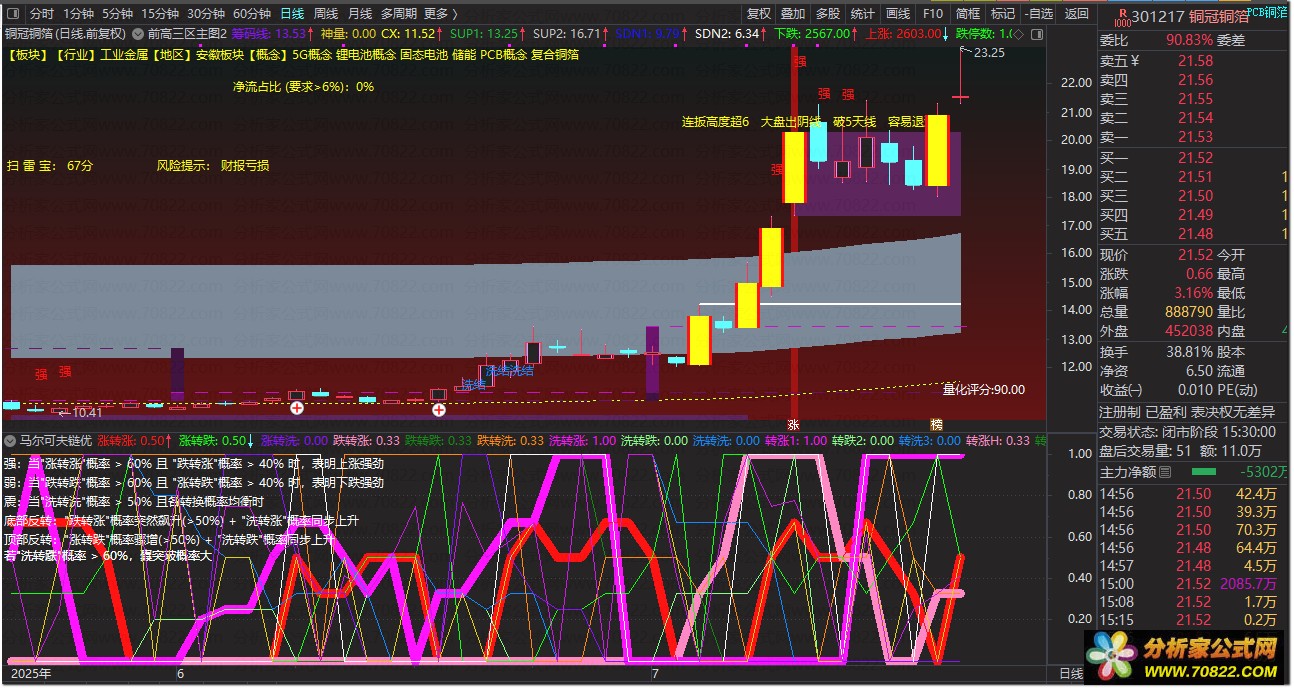The image size is (1294, 688).
Task: Click the 安徽板块 region label
Action: click(x=220, y=55)
